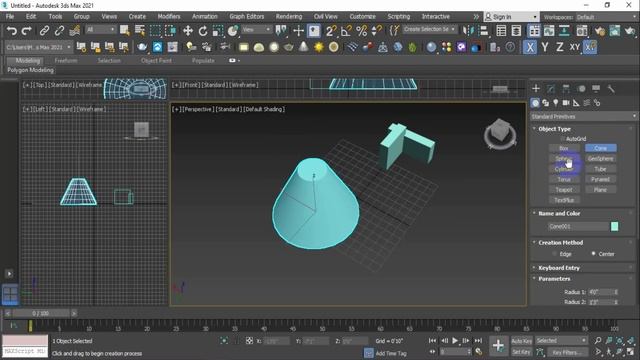The height and width of the screenshot is (360, 640).
Task: Click the Pyramid primitive button
Action: tap(600, 179)
